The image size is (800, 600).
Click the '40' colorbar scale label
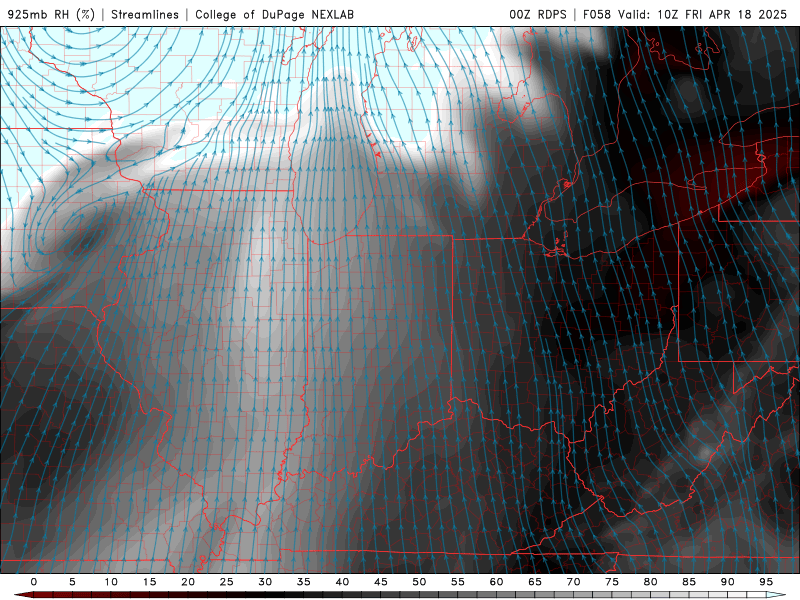342,582
